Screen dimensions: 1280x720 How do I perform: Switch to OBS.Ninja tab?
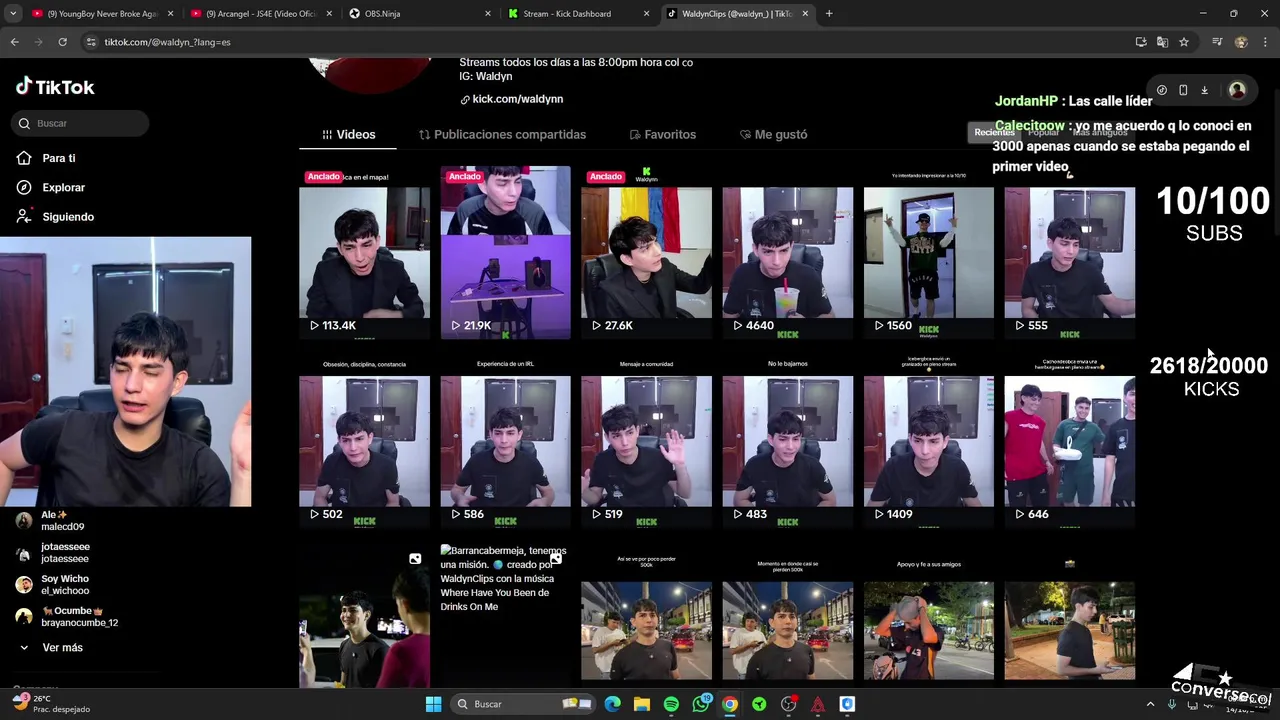coord(419,14)
